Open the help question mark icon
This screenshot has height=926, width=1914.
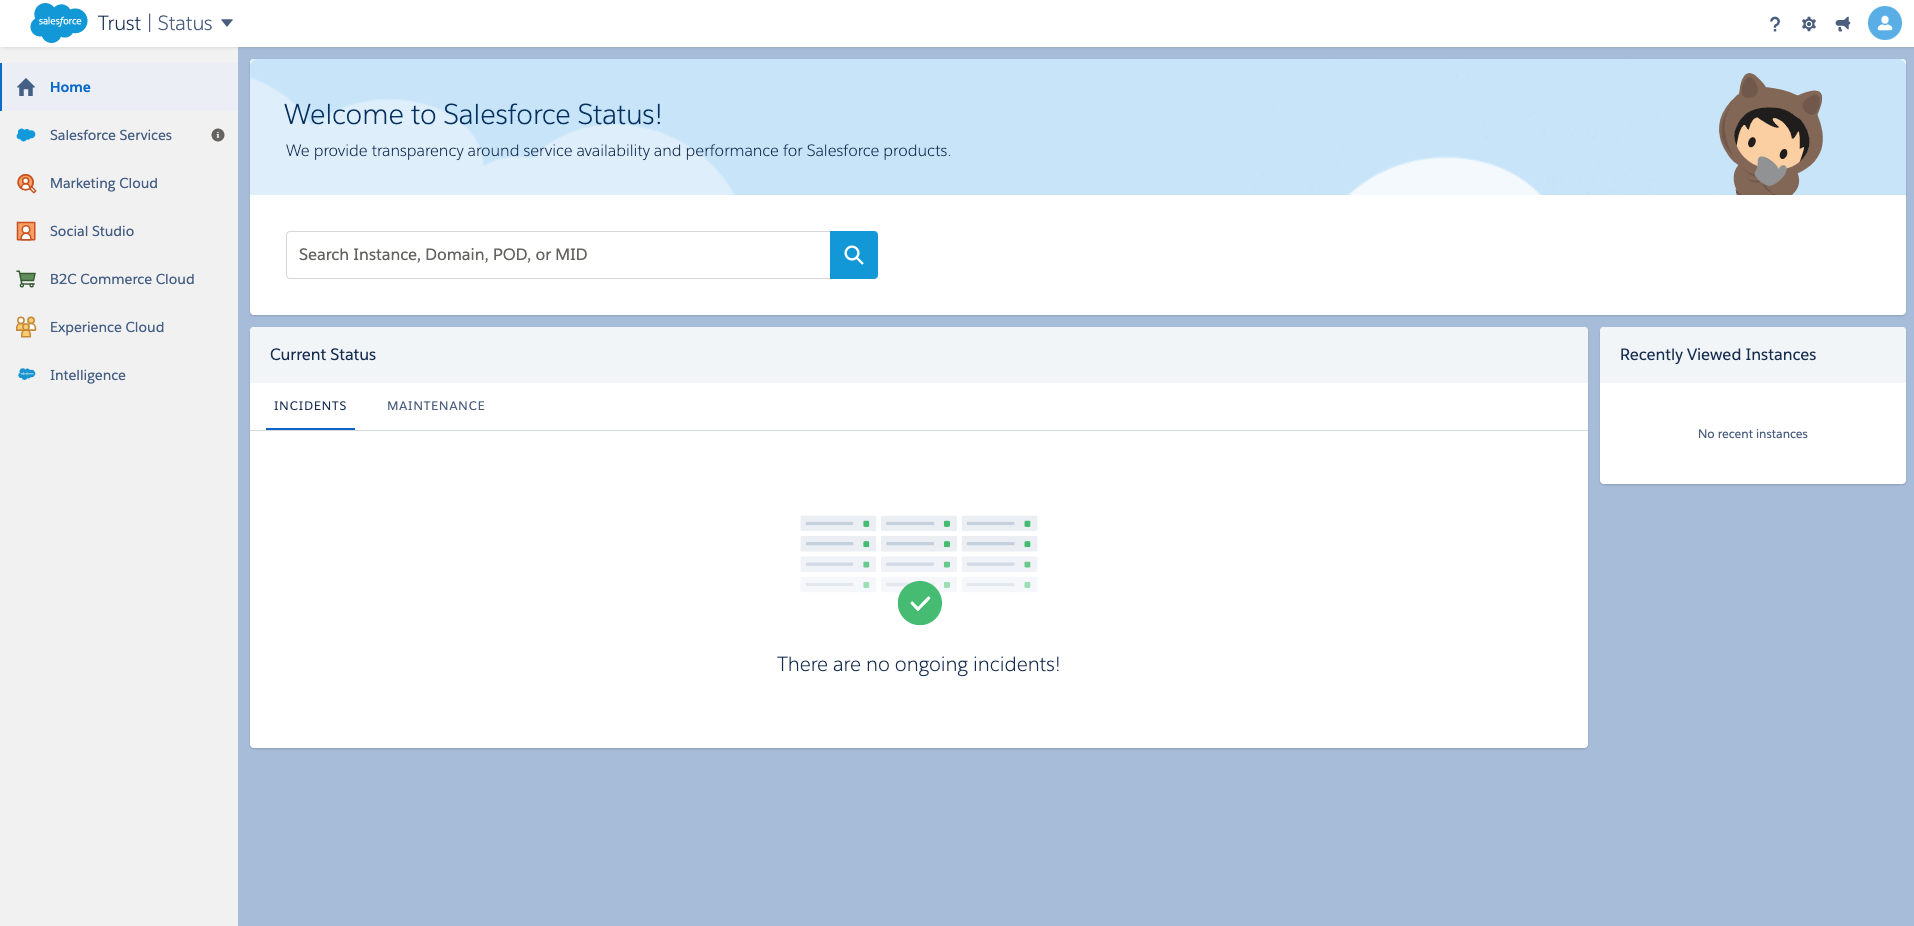1775,24
